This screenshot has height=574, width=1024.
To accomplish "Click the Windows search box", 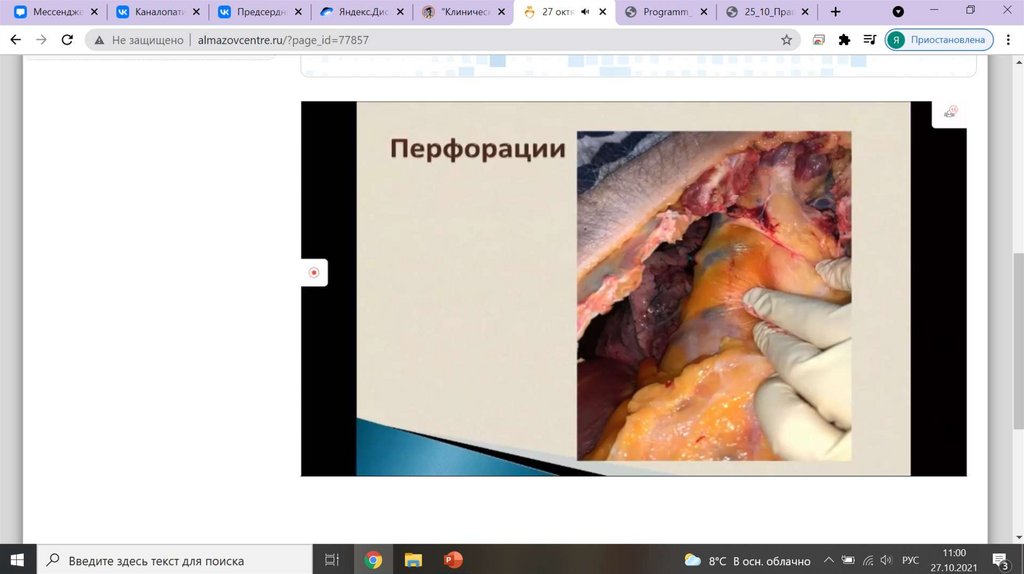I will click(174, 560).
